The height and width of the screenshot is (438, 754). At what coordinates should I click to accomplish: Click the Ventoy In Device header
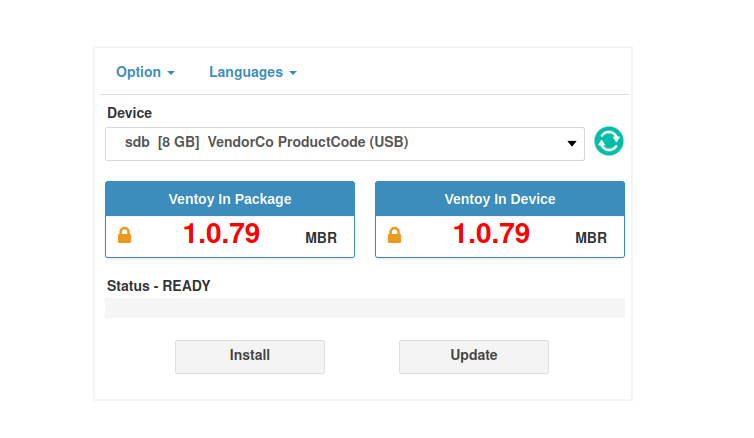(x=500, y=199)
